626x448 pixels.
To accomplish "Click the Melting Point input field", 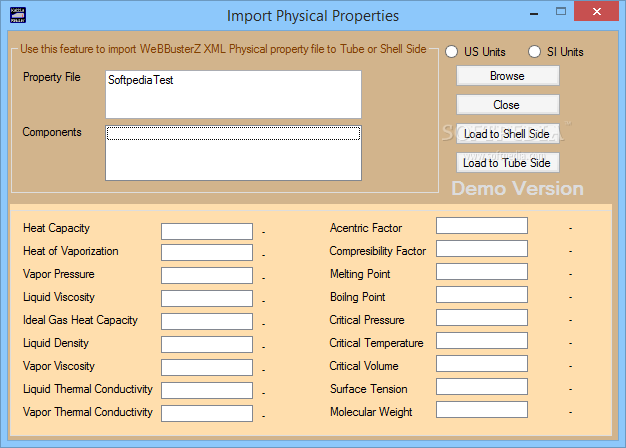I will click(x=482, y=272).
